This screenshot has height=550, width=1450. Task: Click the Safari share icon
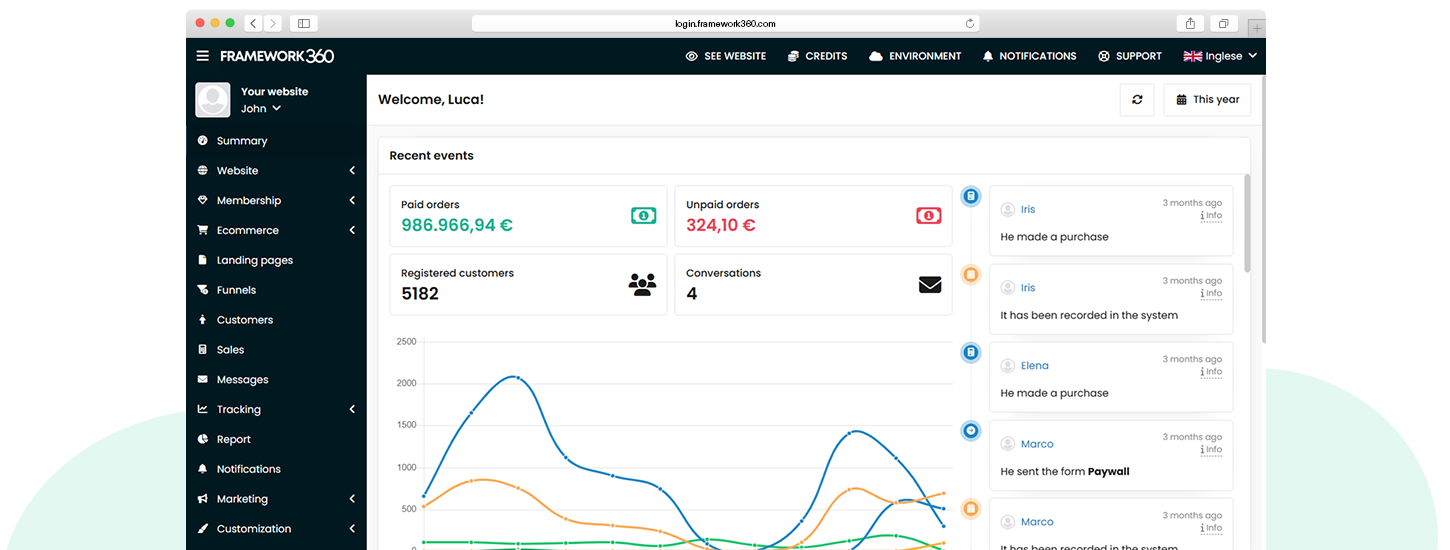coord(1190,23)
